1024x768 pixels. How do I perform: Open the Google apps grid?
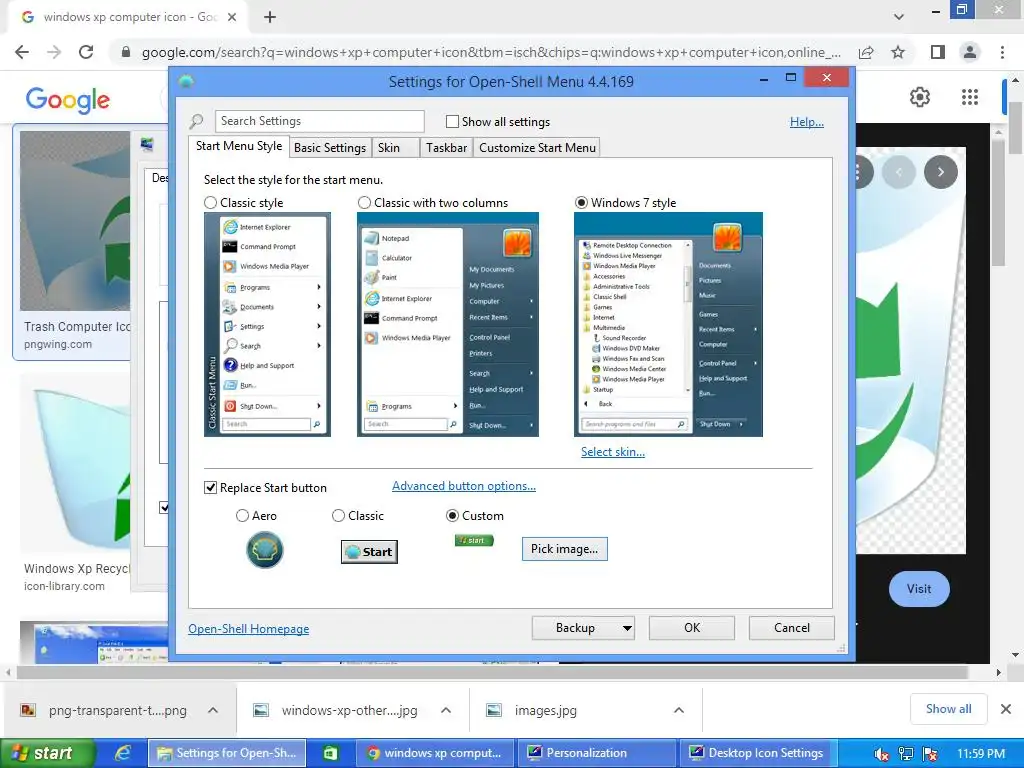970,97
